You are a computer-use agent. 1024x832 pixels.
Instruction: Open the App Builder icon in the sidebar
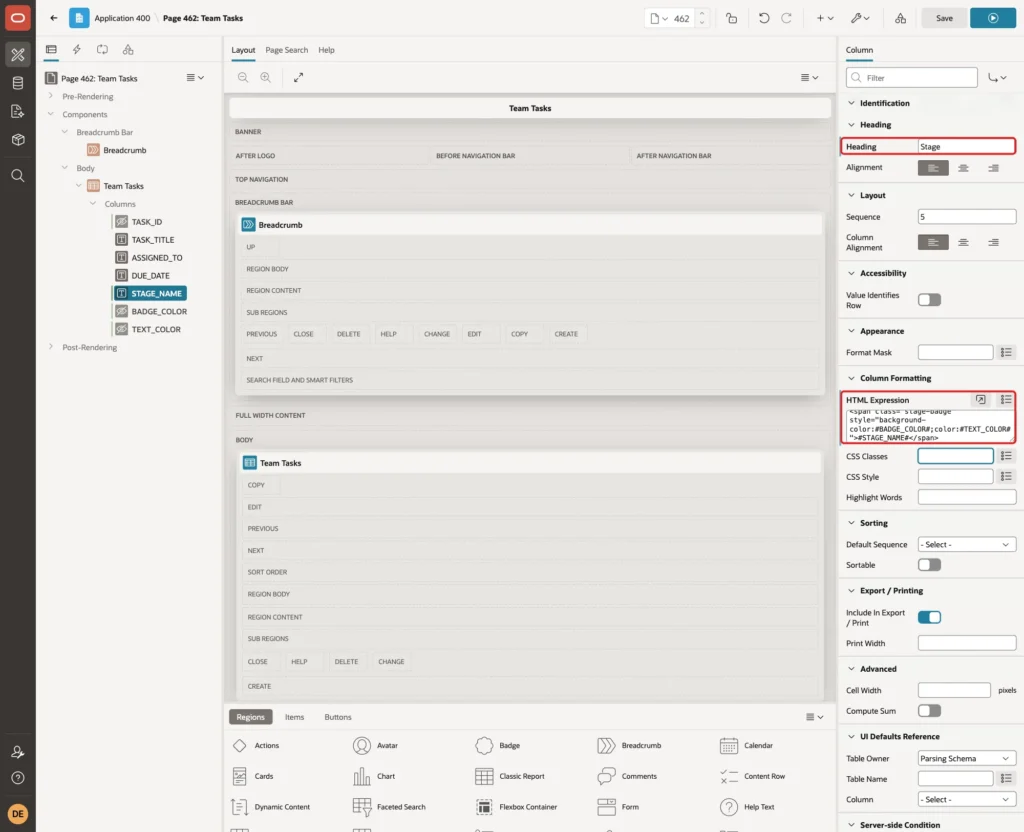point(18,55)
